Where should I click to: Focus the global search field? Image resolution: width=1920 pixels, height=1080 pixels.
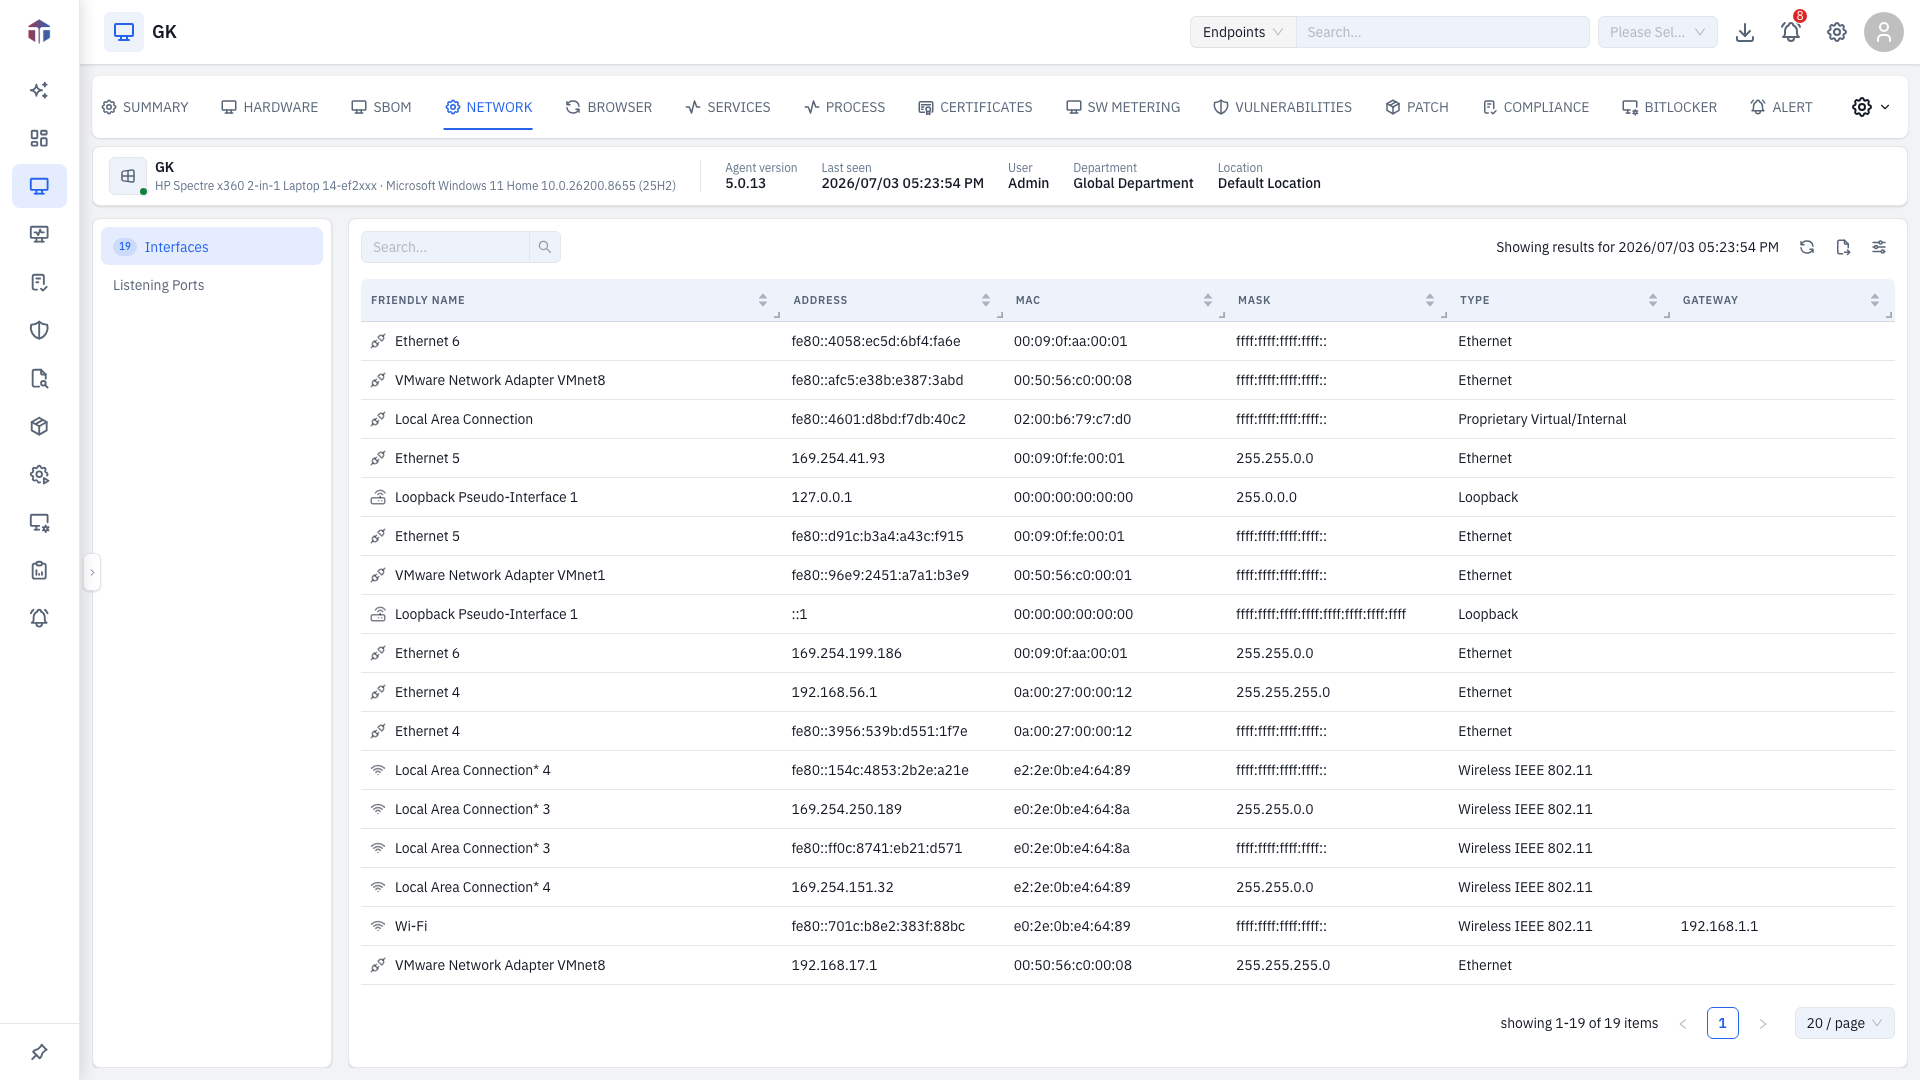(x=1442, y=32)
